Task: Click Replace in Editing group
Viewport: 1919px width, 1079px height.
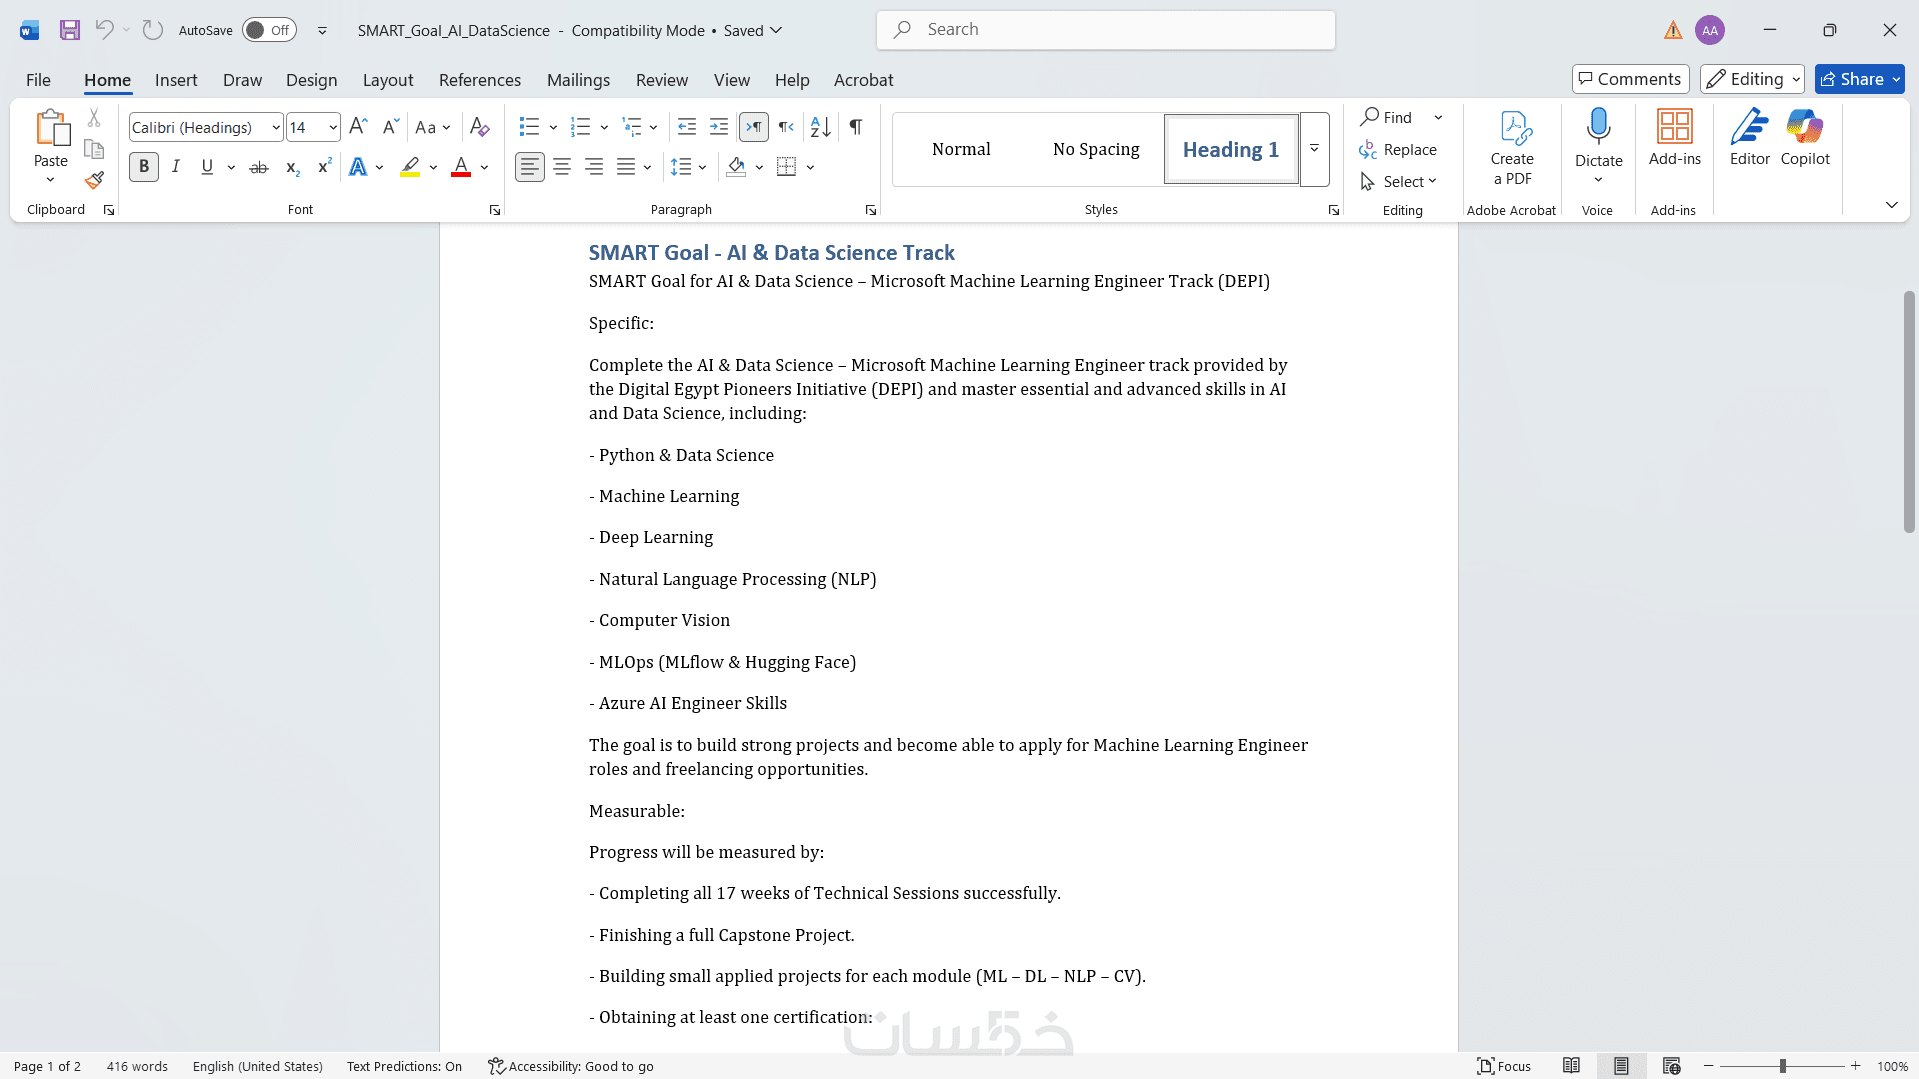Action: click(x=1398, y=149)
